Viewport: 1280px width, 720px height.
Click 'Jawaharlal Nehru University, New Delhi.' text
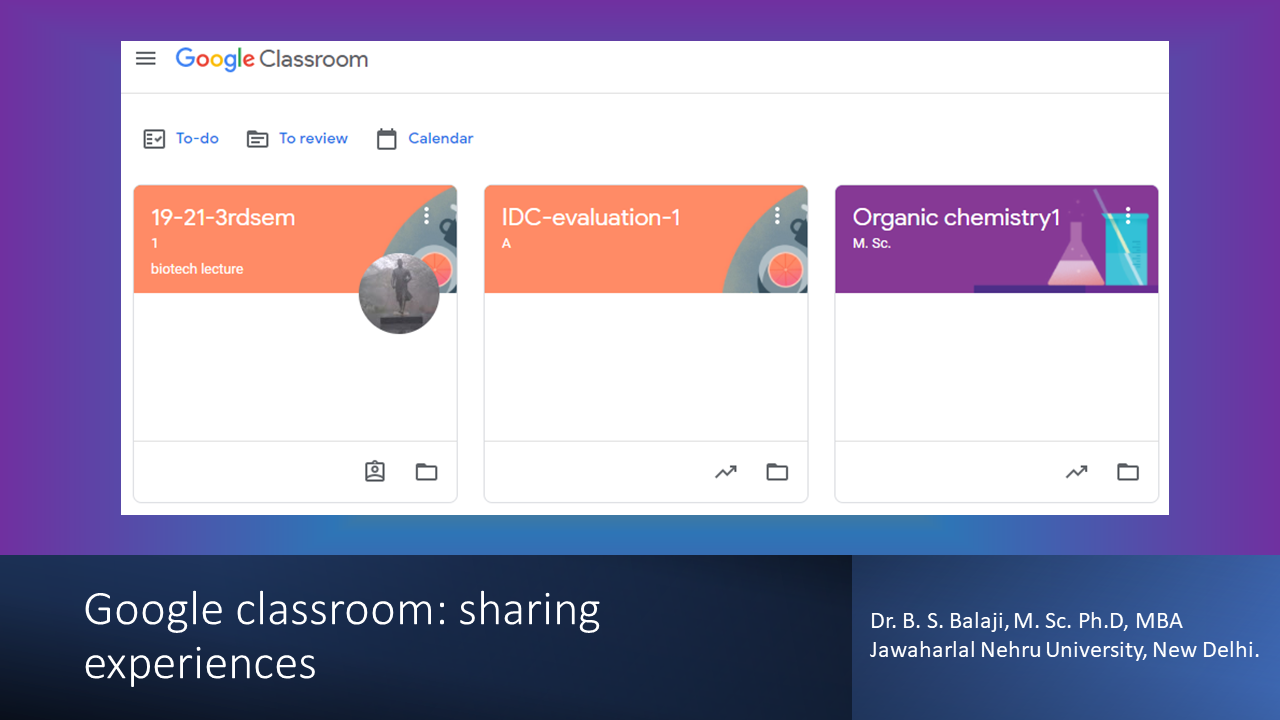tap(1064, 650)
